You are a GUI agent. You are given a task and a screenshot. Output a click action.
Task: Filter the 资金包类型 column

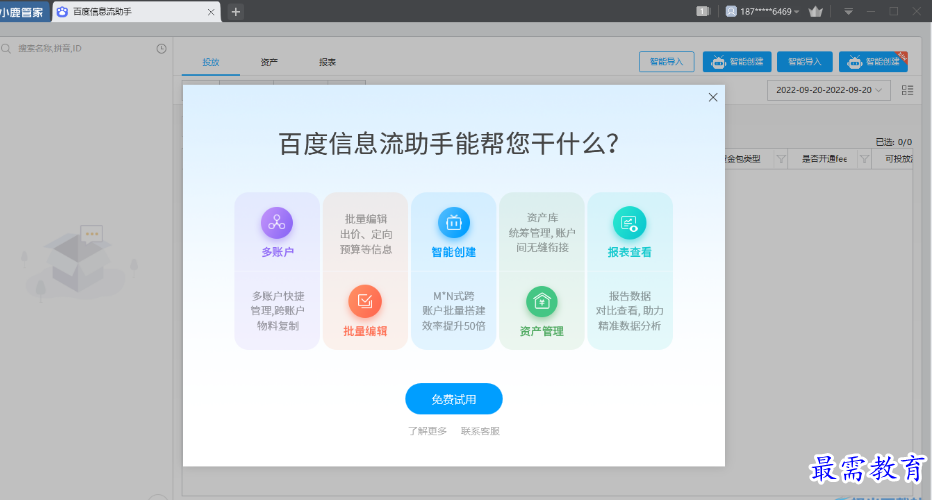(781, 159)
